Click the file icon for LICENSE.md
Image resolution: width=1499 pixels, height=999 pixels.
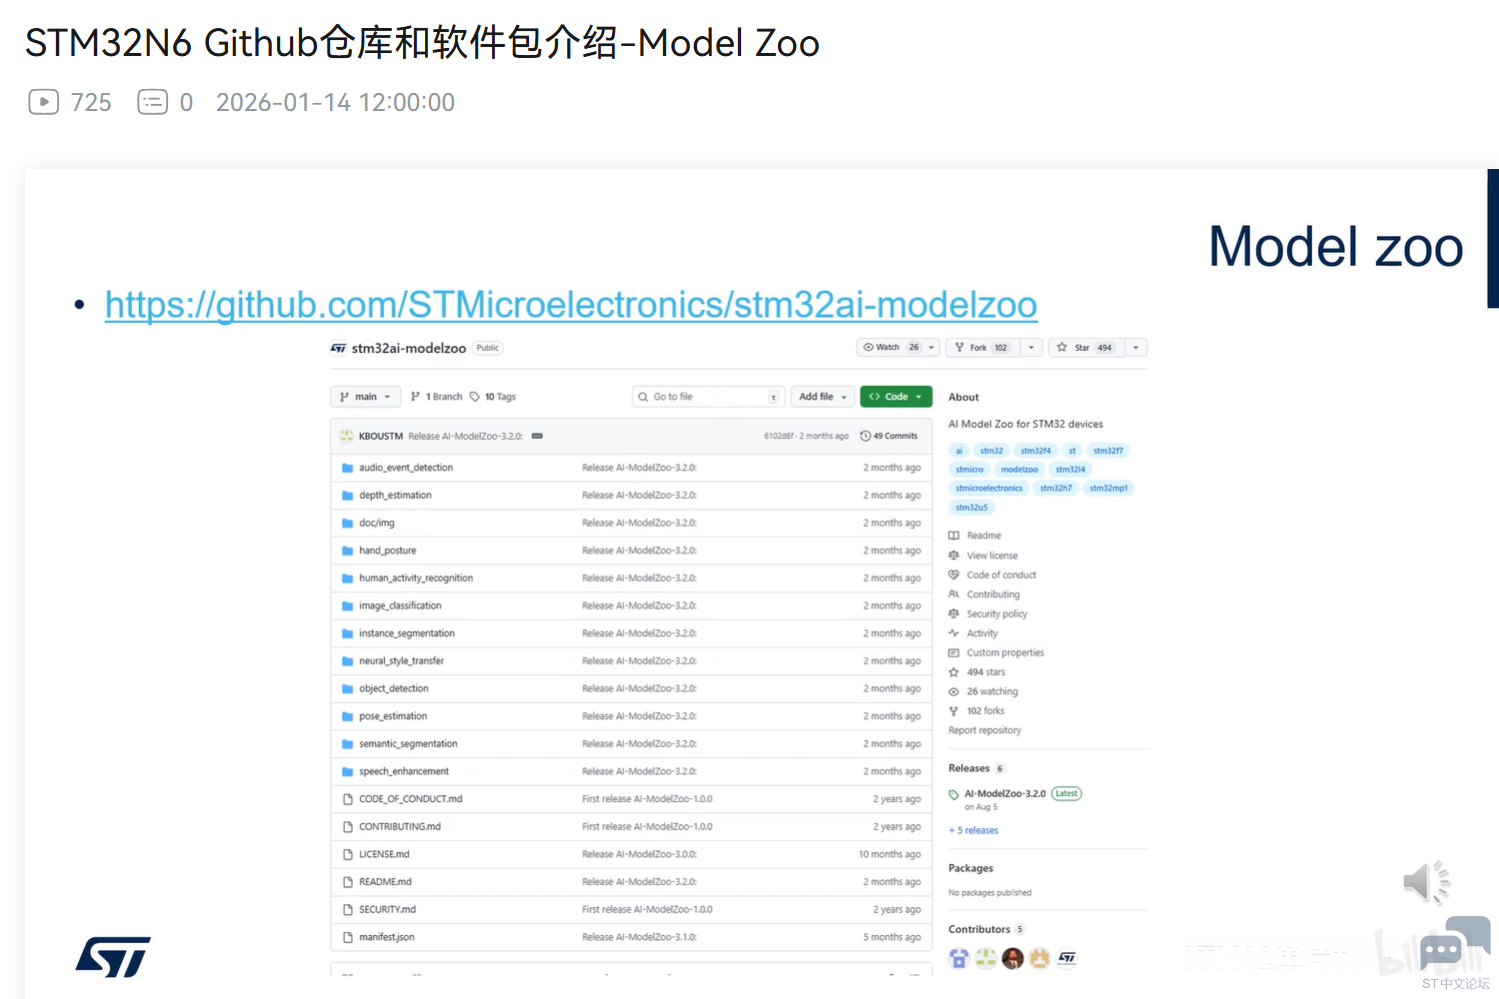[x=348, y=855]
